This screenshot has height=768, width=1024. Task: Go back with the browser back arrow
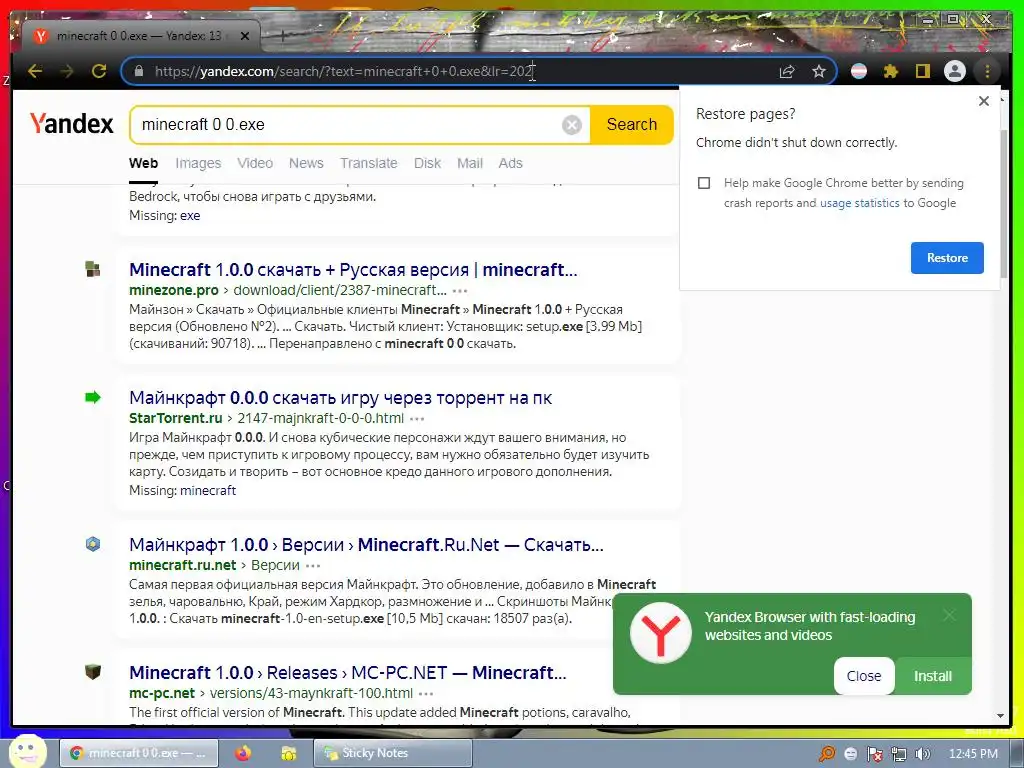pyautogui.click(x=35, y=71)
